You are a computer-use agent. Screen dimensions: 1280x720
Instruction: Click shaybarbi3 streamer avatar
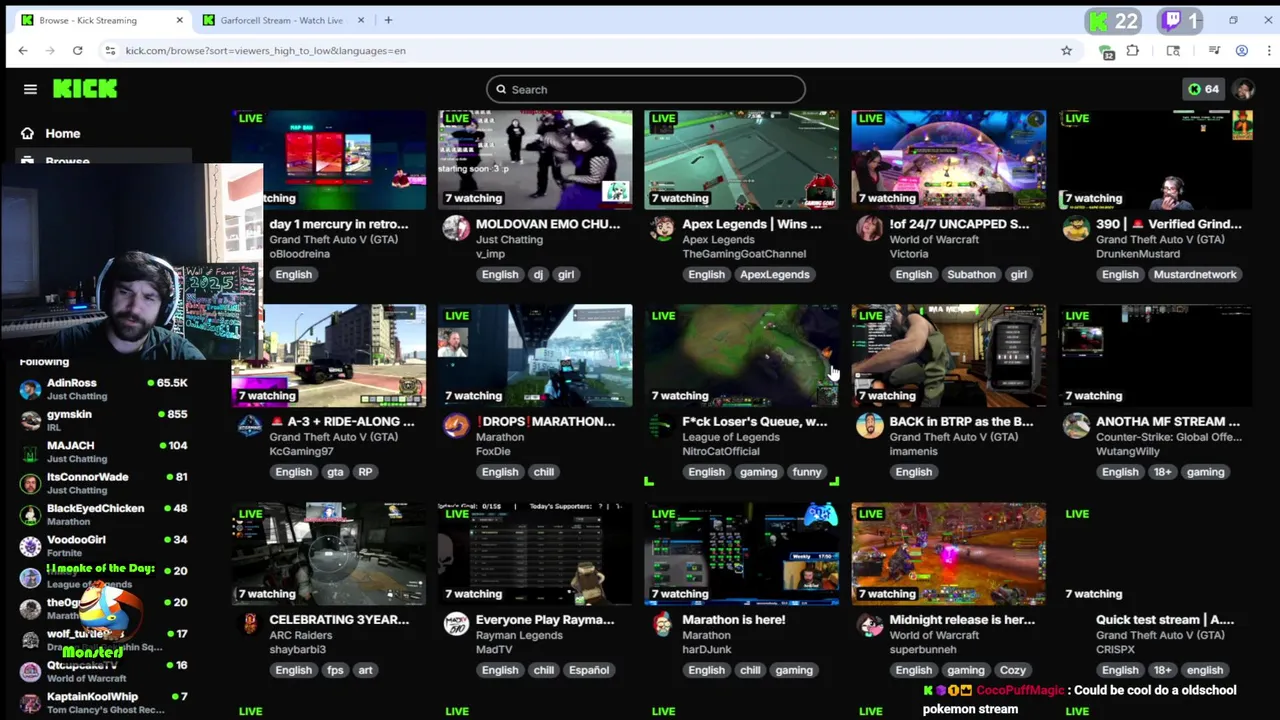(x=249, y=623)
